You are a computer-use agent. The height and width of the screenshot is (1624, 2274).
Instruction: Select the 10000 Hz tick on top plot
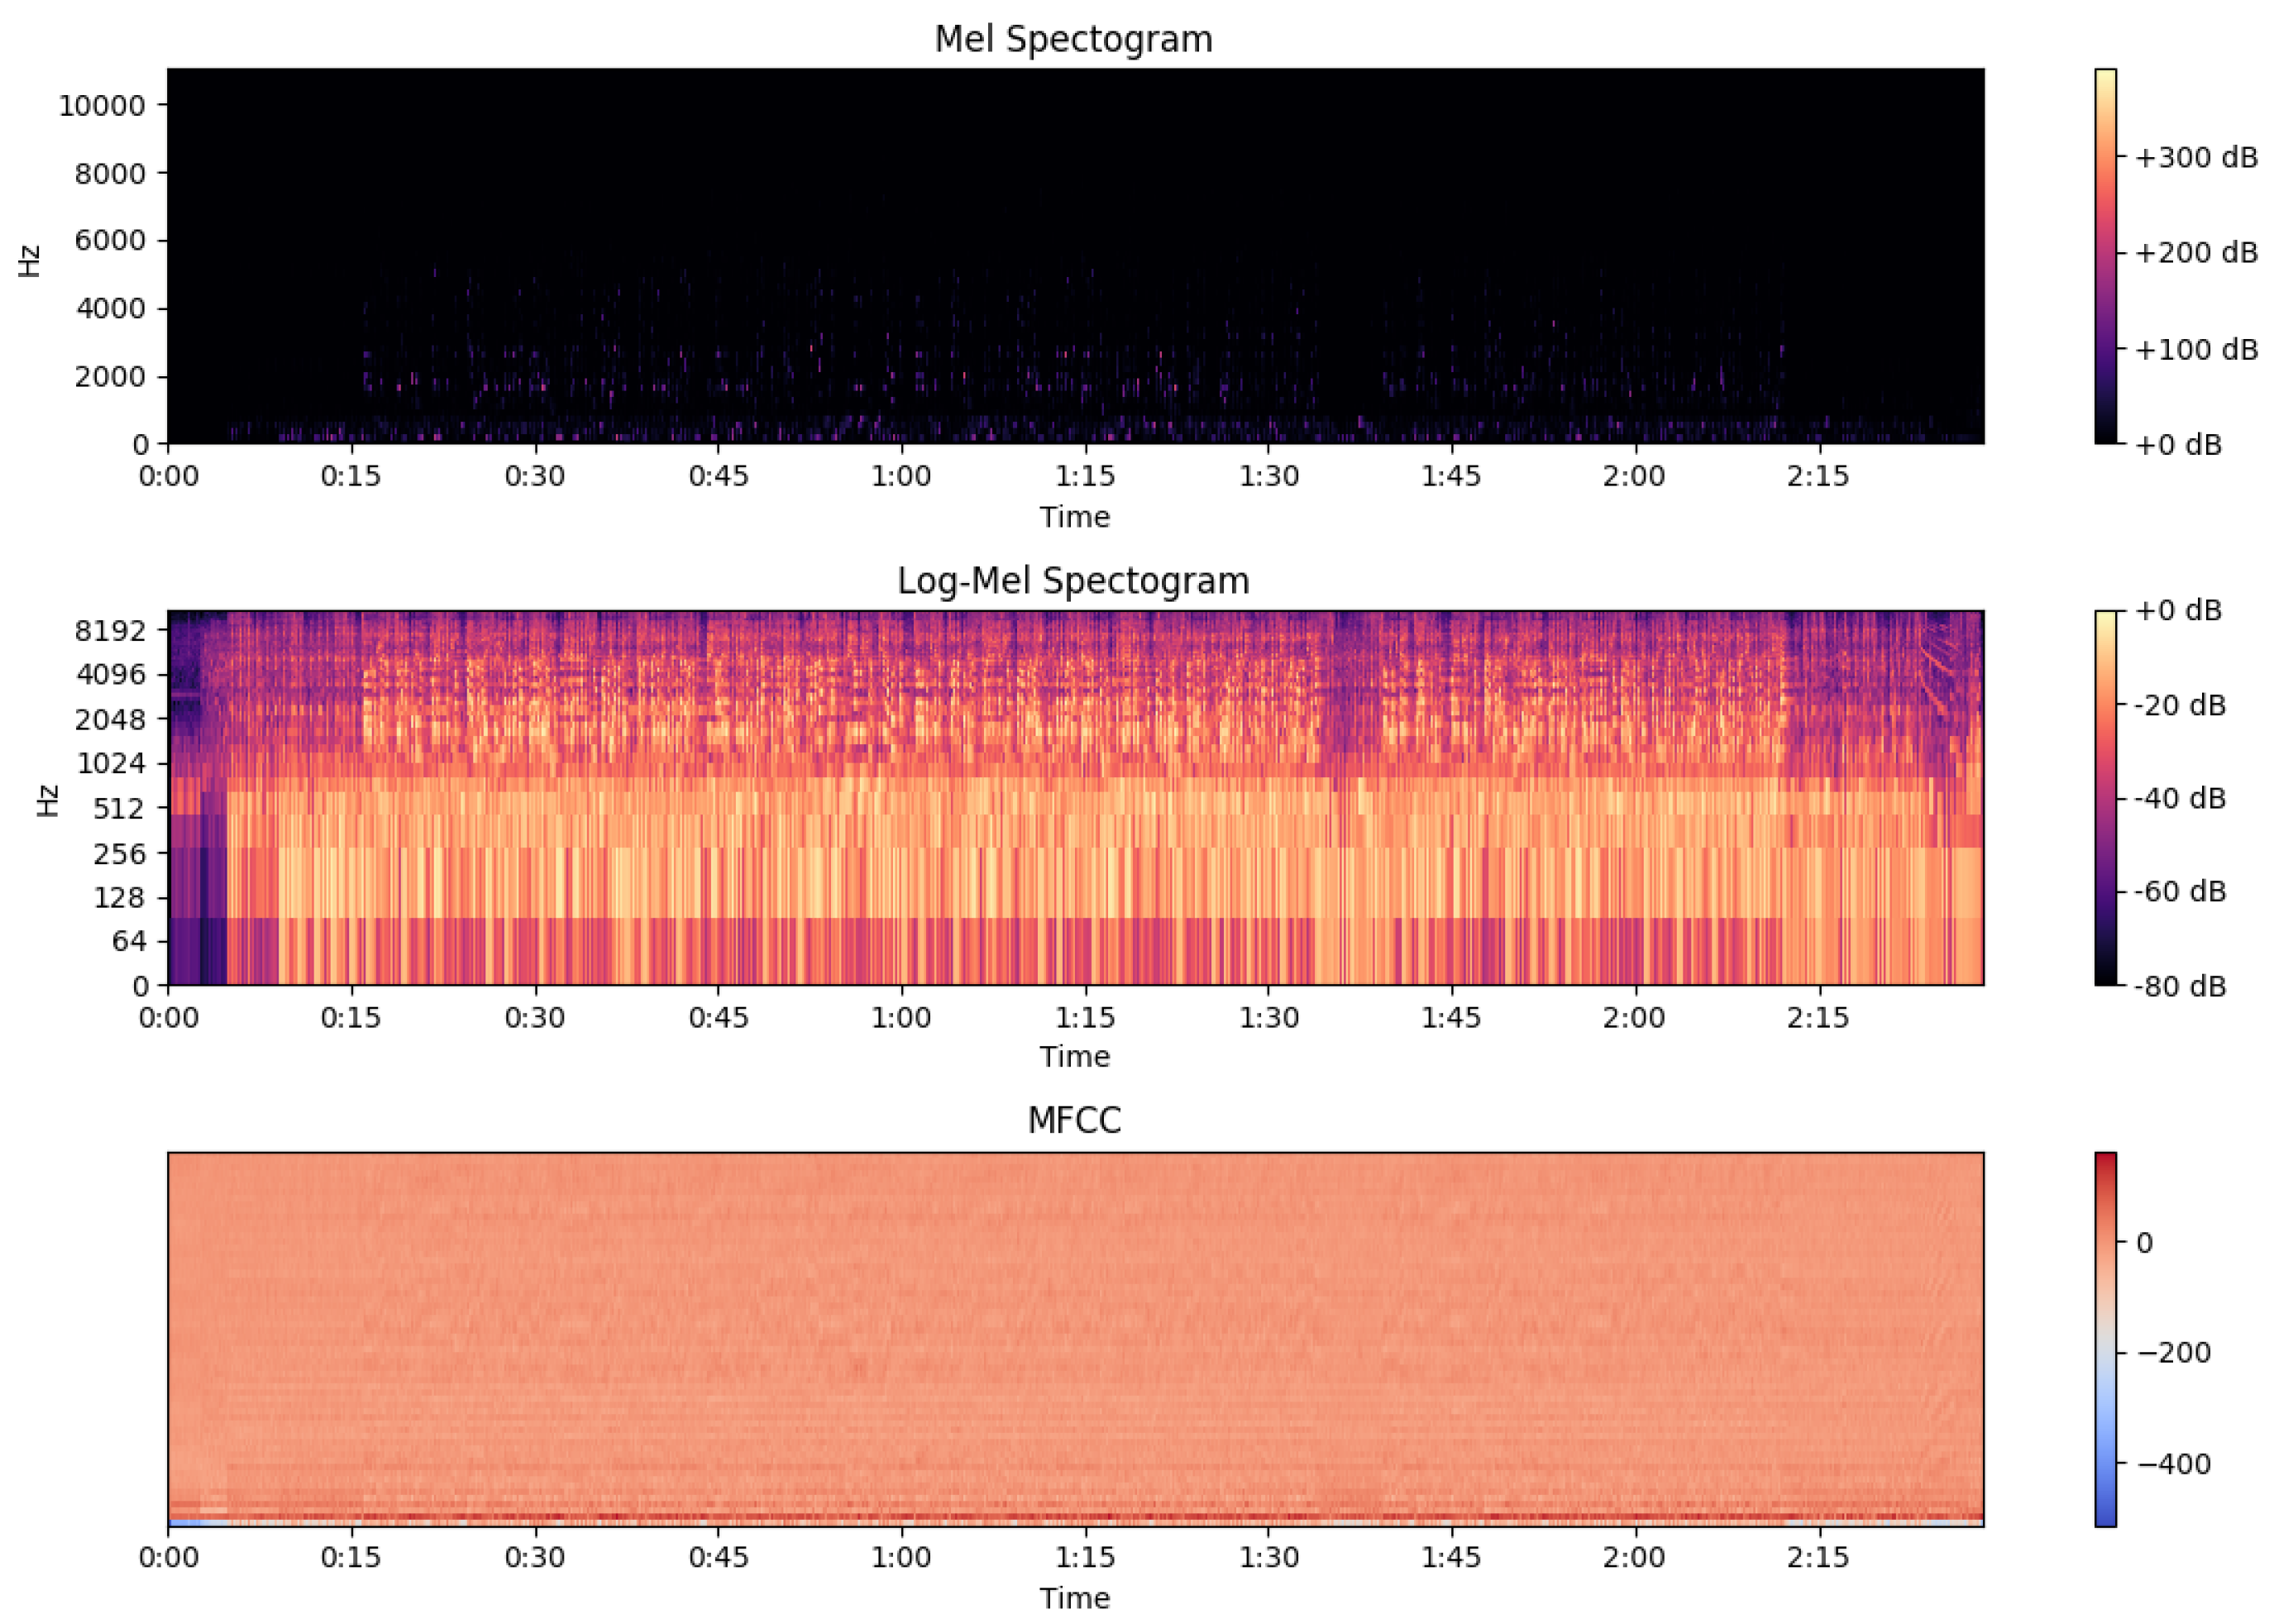(x=103, y=104)
